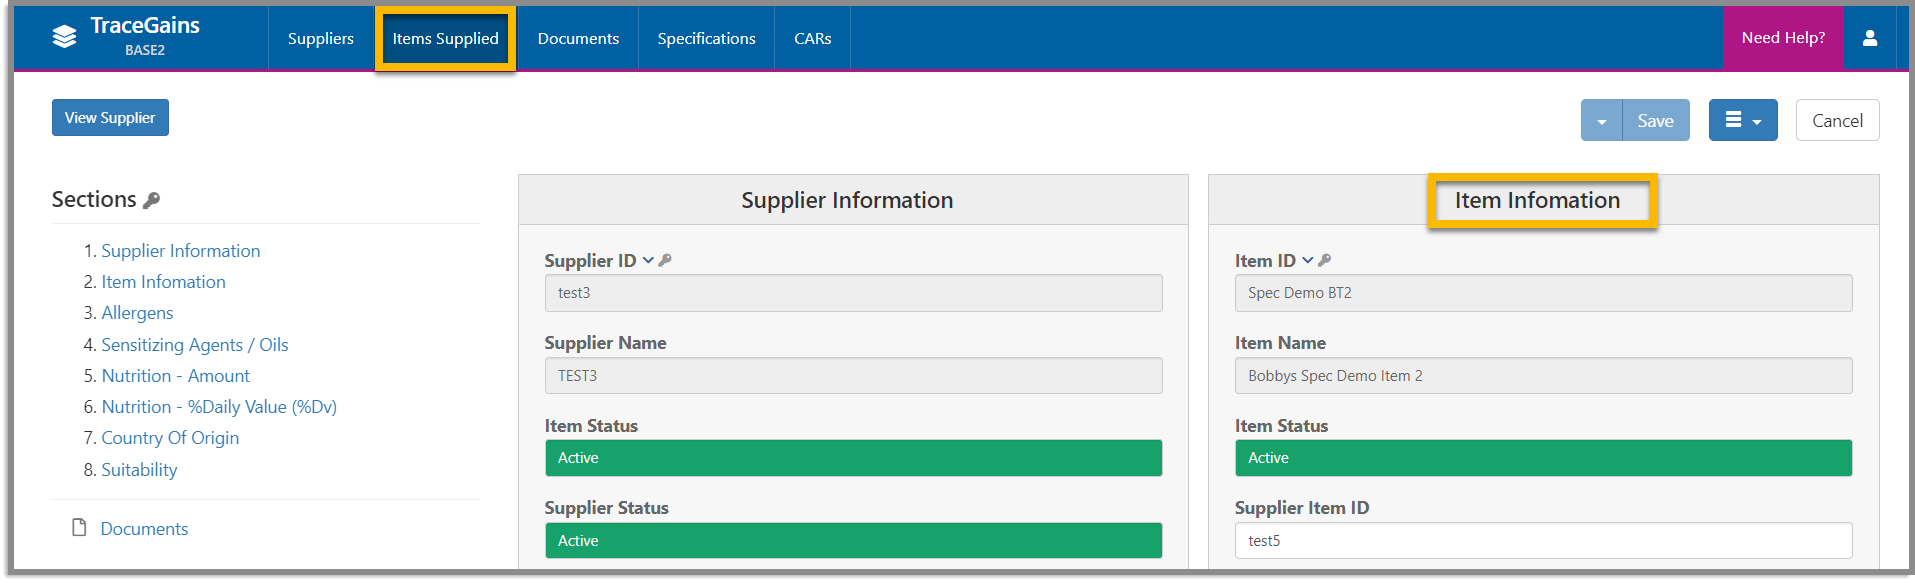This screenshot has width=1915, height=583.
Task: Open Need Help? support button
Action: click(1783, 38)
